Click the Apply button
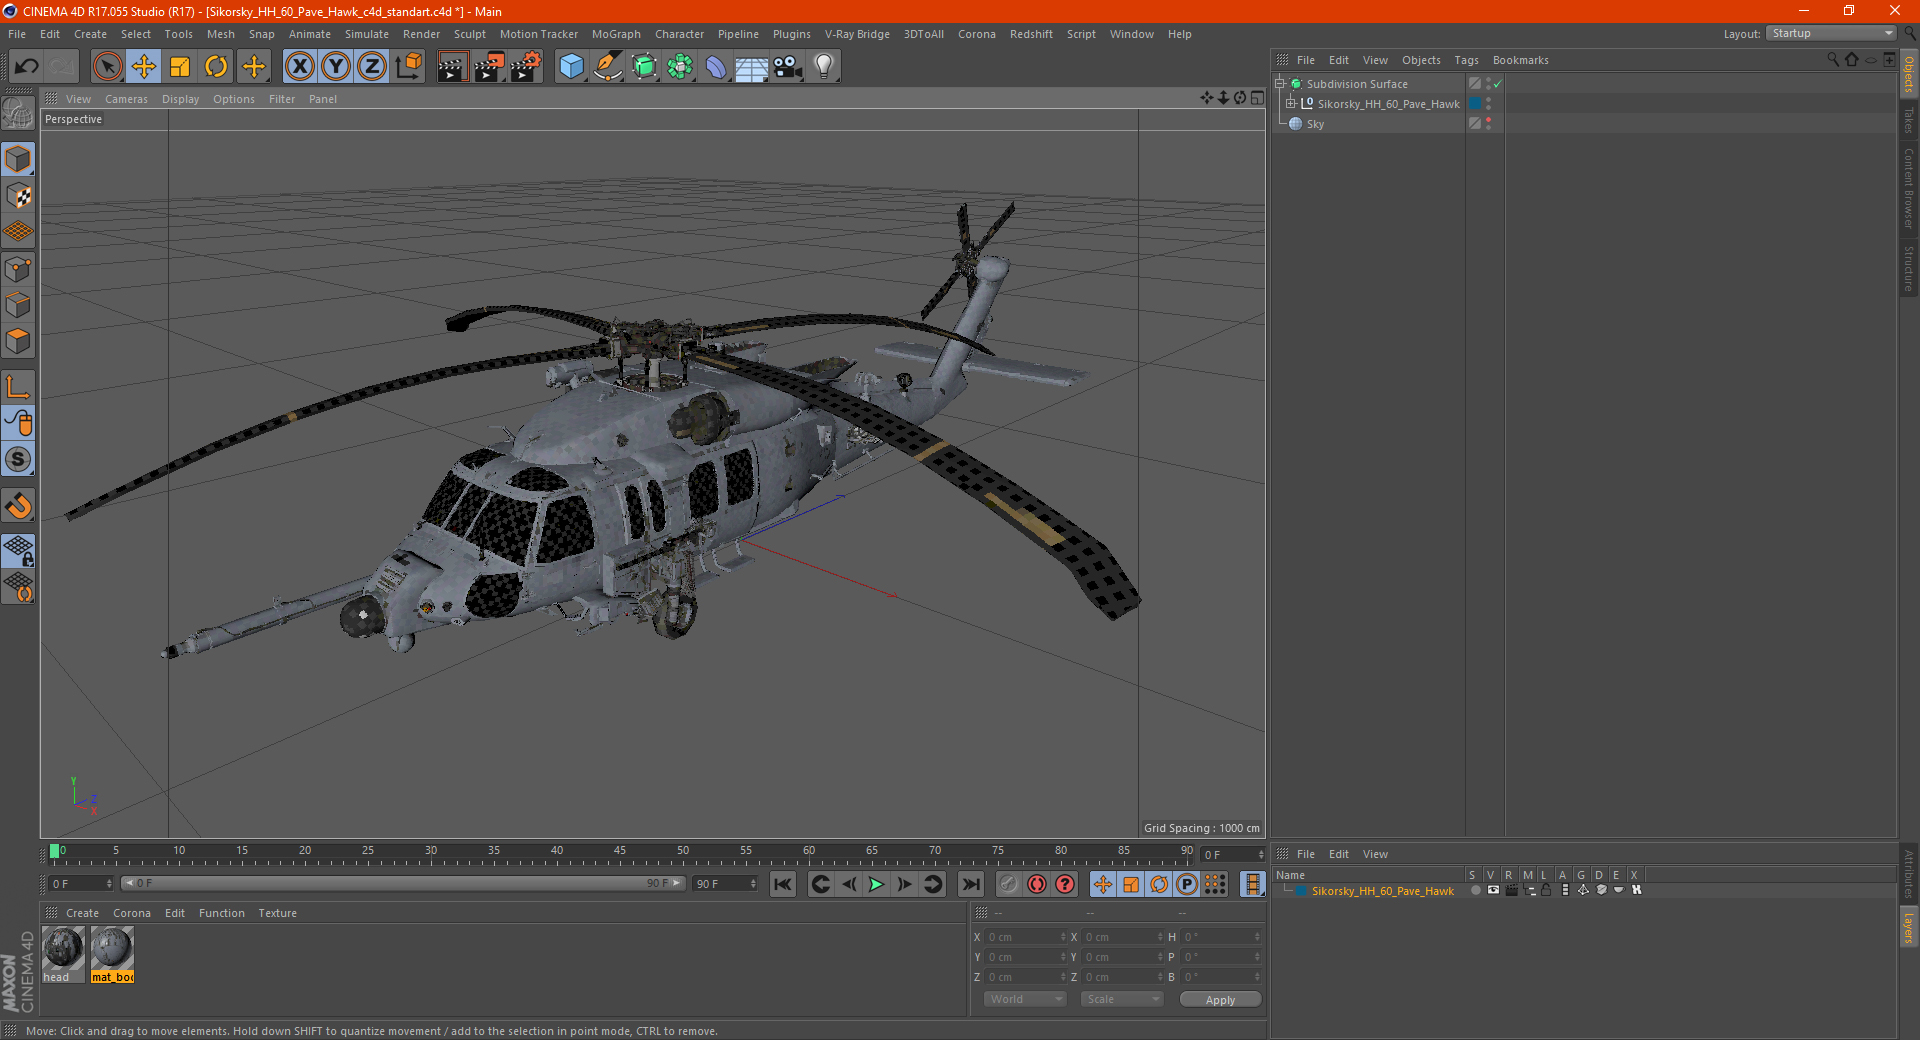The height and width of the screenshot is (1040, 1920). pyautogui.click(x=1220, y=1000)
